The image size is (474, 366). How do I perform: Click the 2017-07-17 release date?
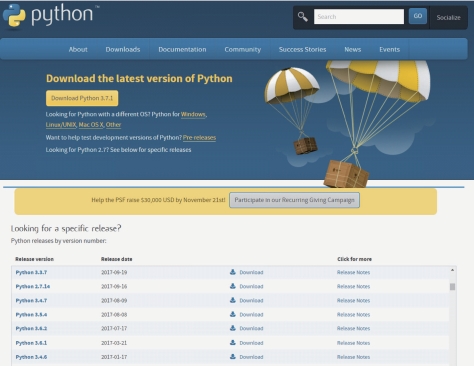pyautogui.click(x=114, y=328)
